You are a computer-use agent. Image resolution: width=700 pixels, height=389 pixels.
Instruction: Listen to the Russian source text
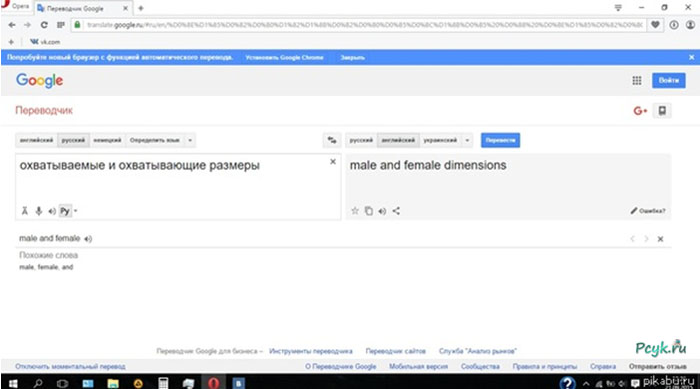52,211
